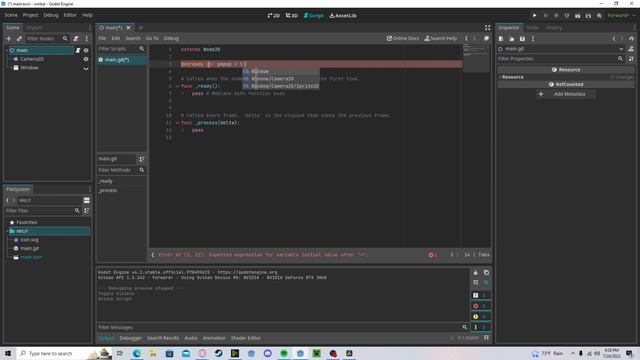The height and width of the screenshot is (360, 640).
Task: Toggle visibility of Window node
Action: (86, 69)
